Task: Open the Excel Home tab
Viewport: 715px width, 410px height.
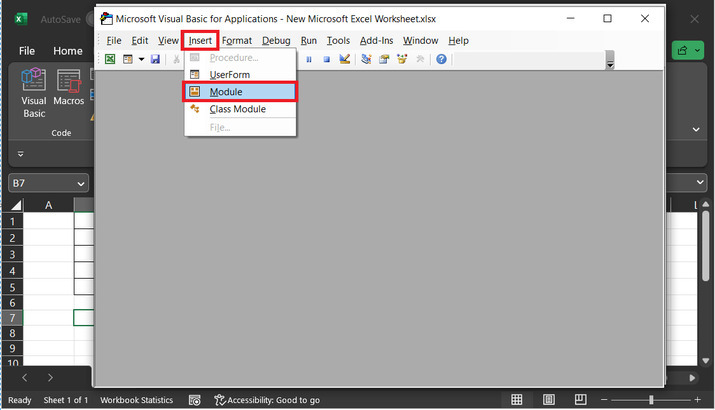Action: [x=67, y=51]
